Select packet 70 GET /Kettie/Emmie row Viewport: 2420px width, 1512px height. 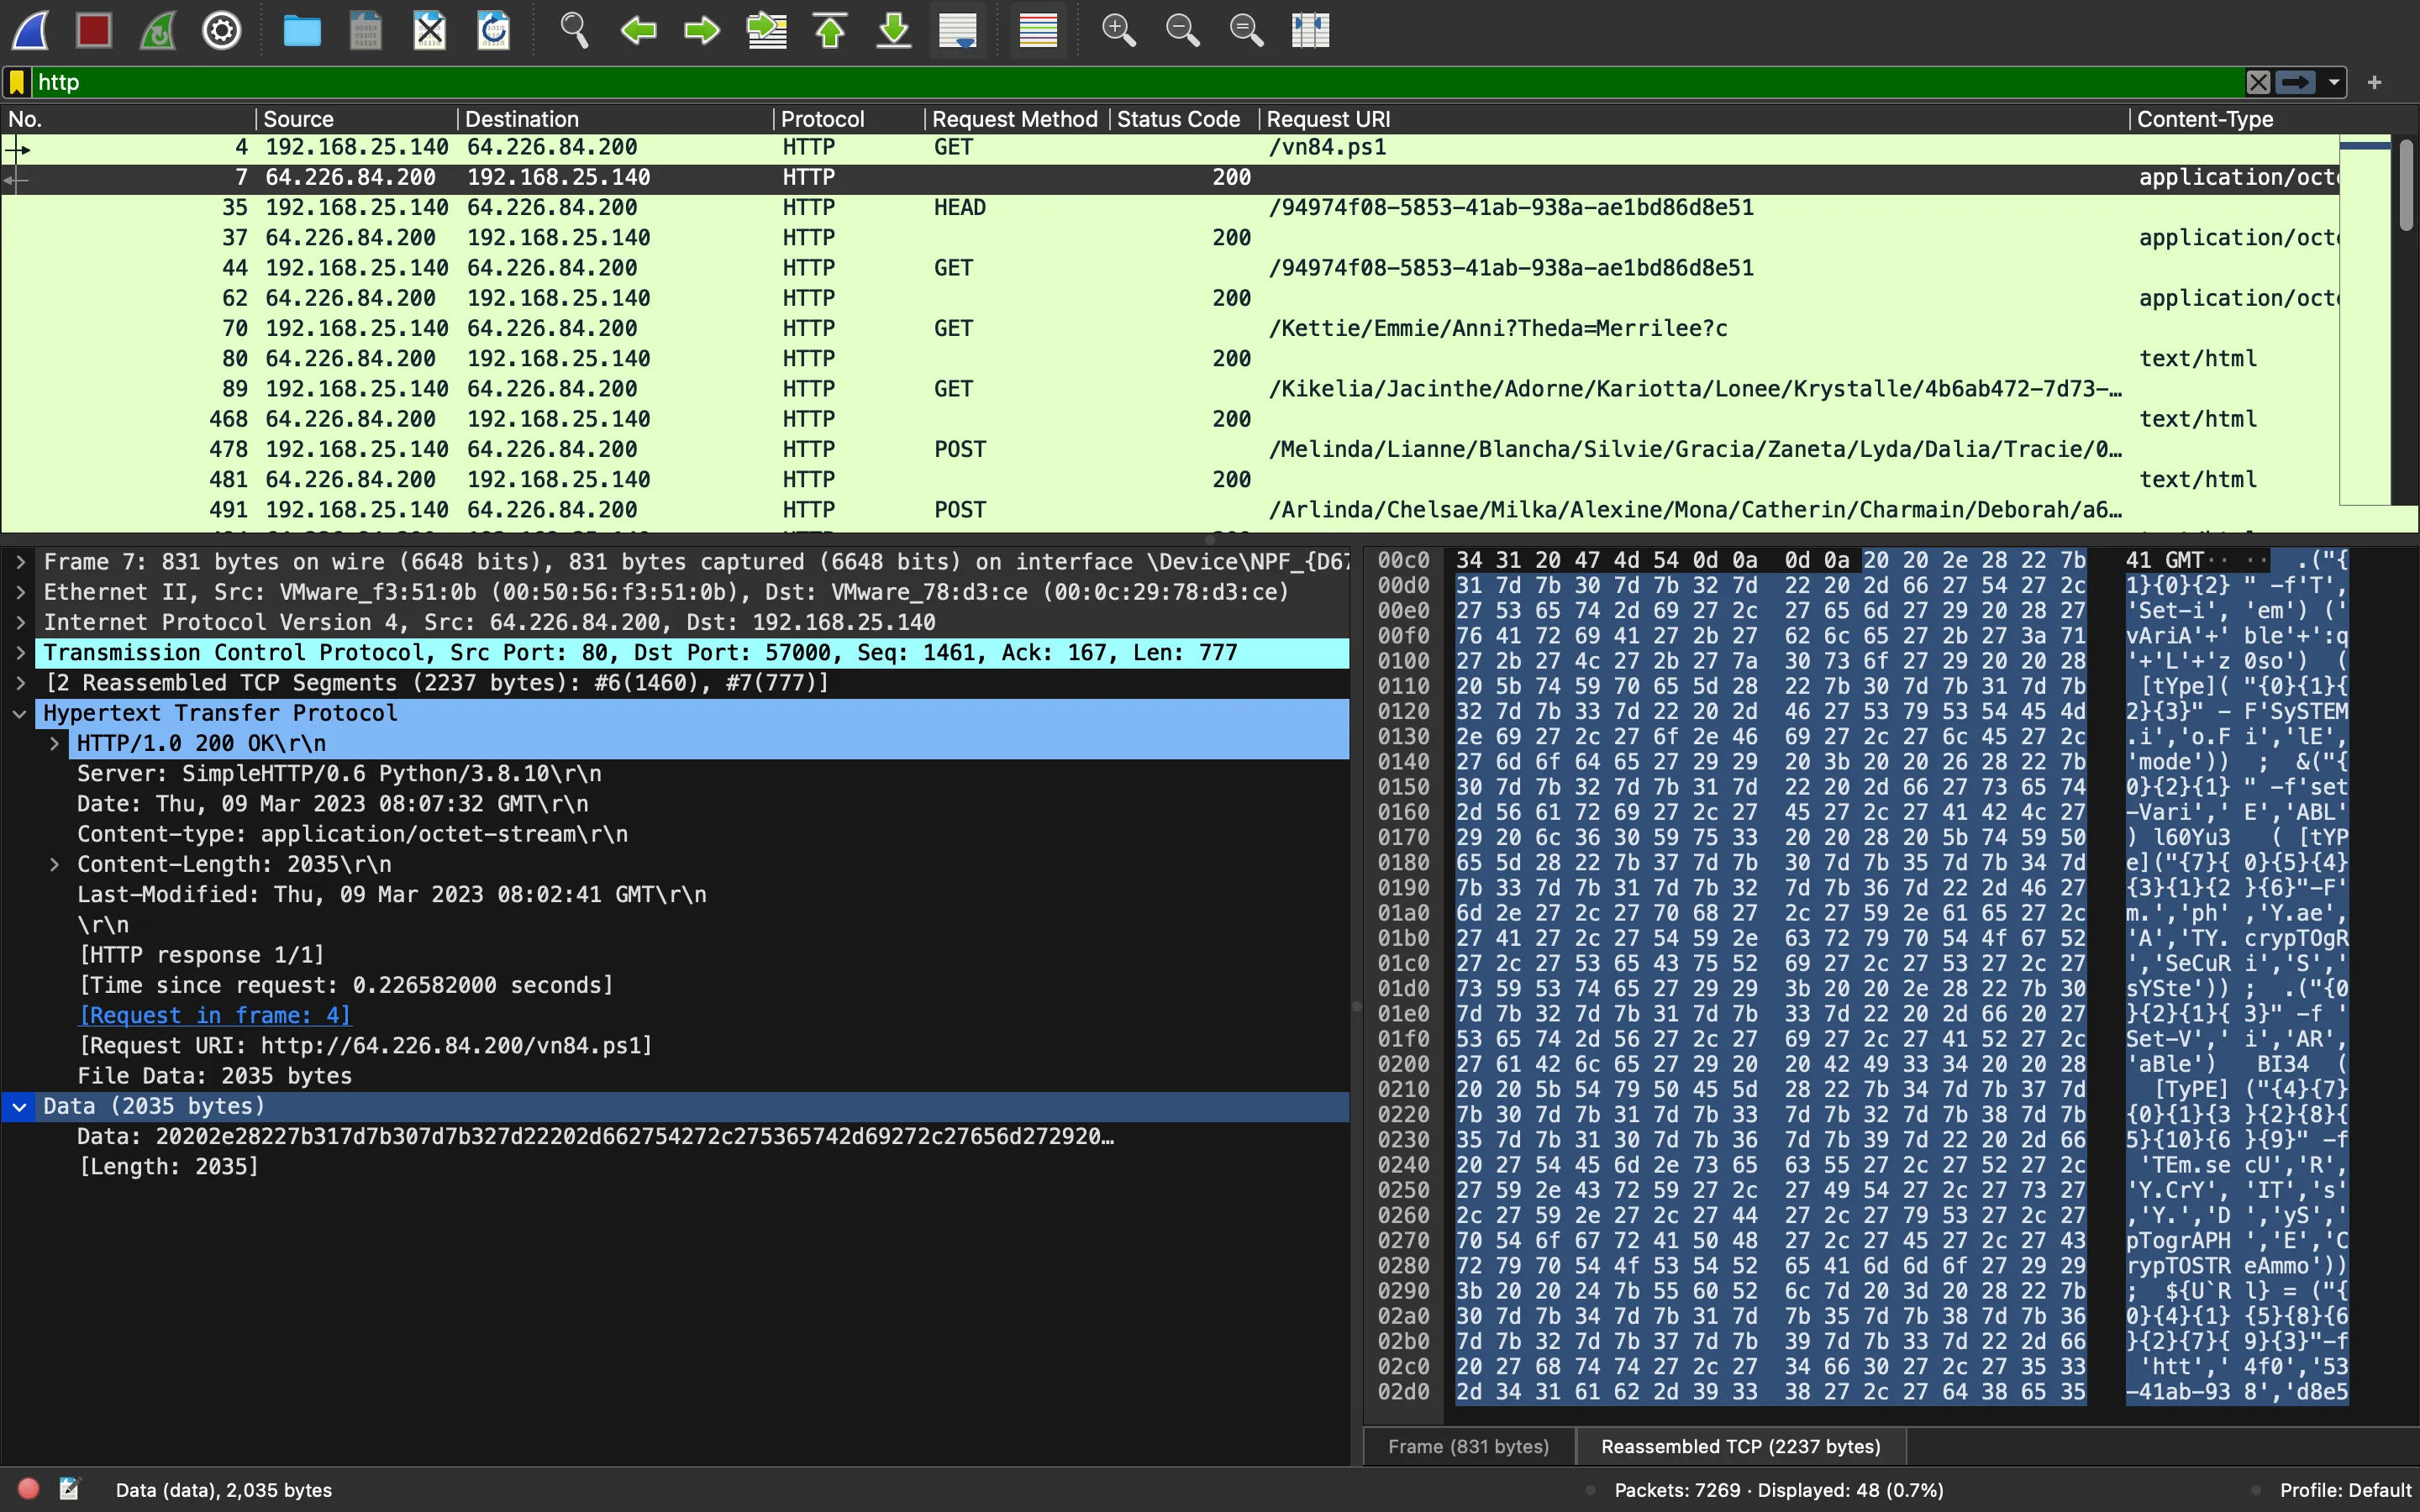point(1170,329)
